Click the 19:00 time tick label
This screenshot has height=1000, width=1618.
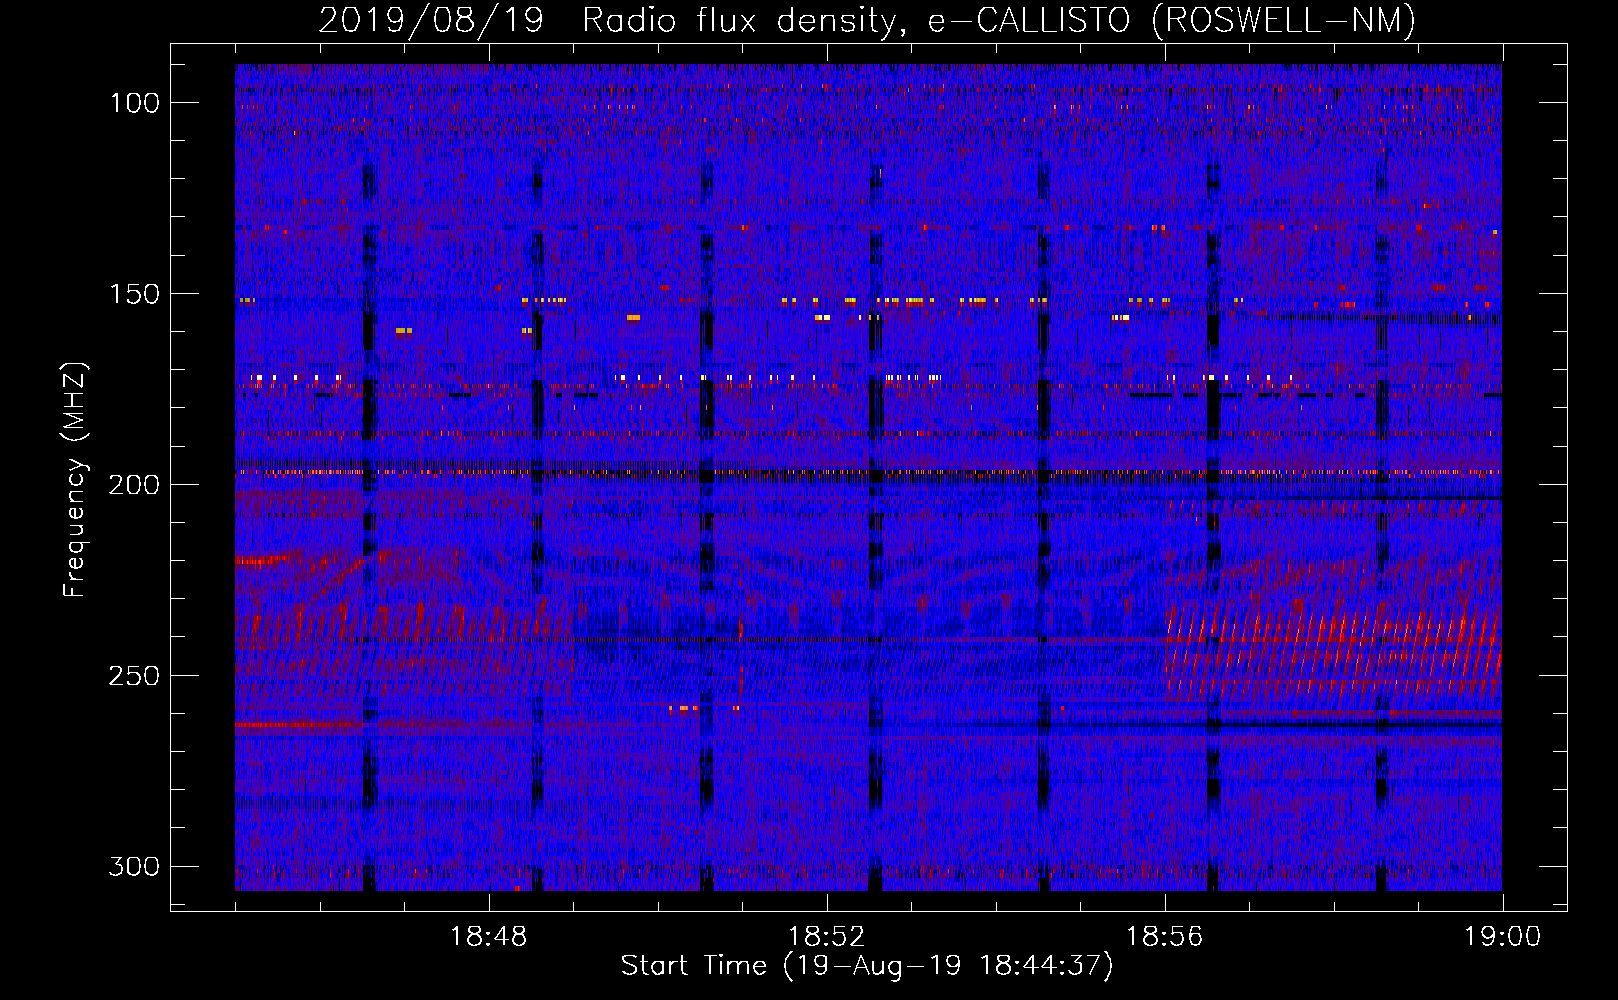pyautogui.click(x=1502, y=937)
